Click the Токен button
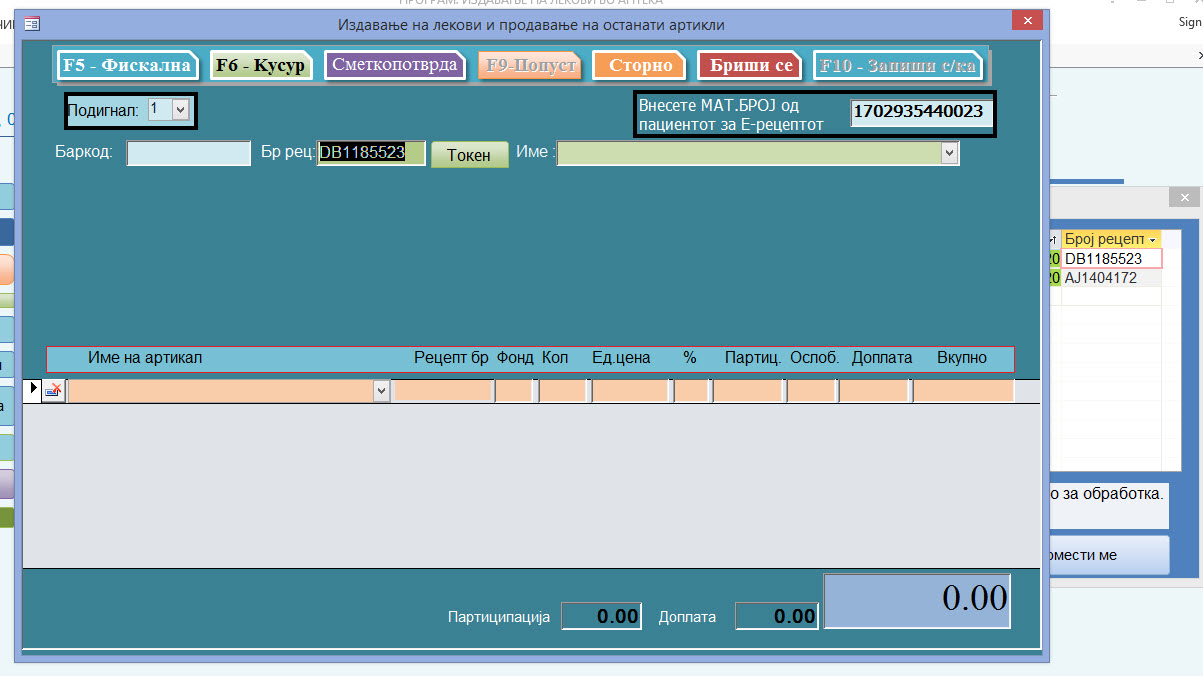Viewport: 1203px width, 676px height. [x=469, y=154]
